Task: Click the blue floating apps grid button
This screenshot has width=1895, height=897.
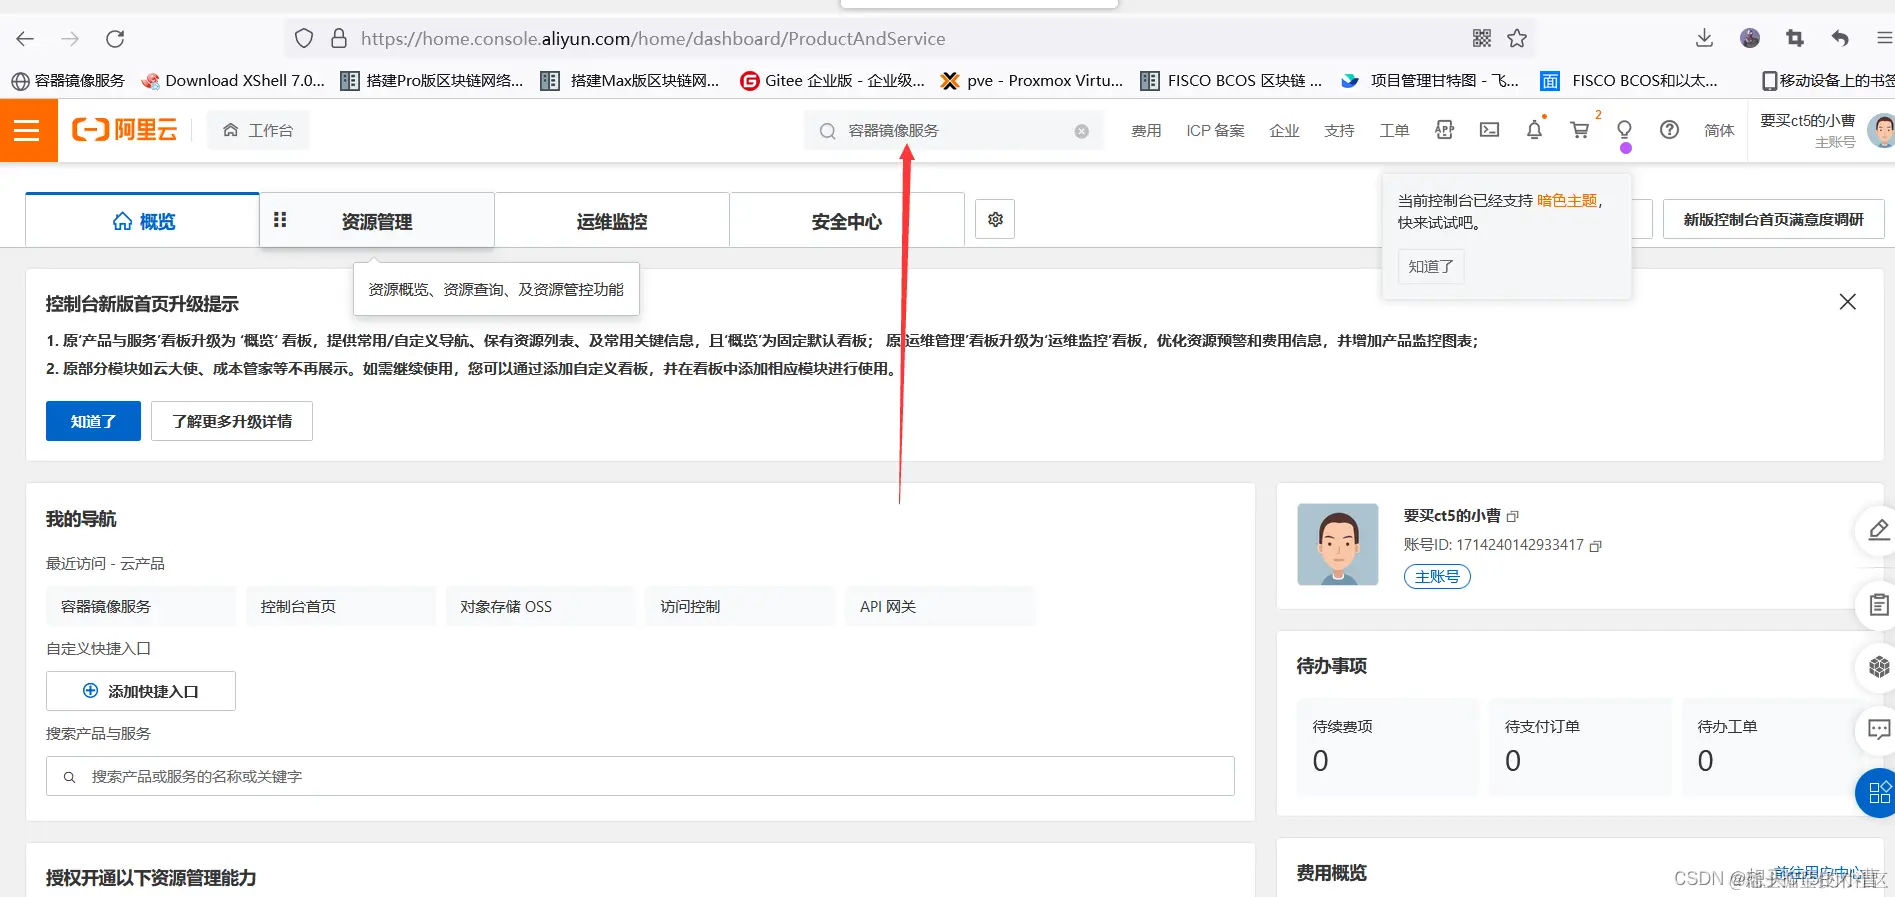Action: click(1877, 793)
